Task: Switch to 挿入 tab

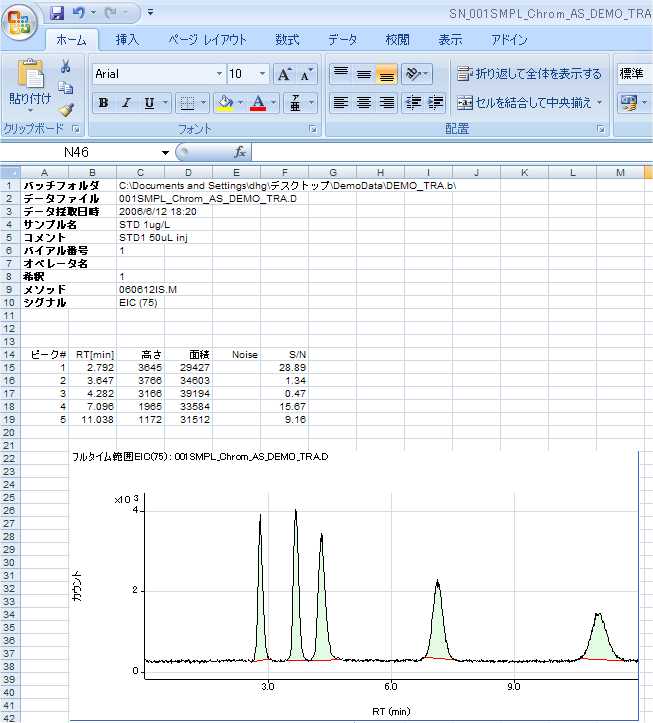Action: (127, 40)
